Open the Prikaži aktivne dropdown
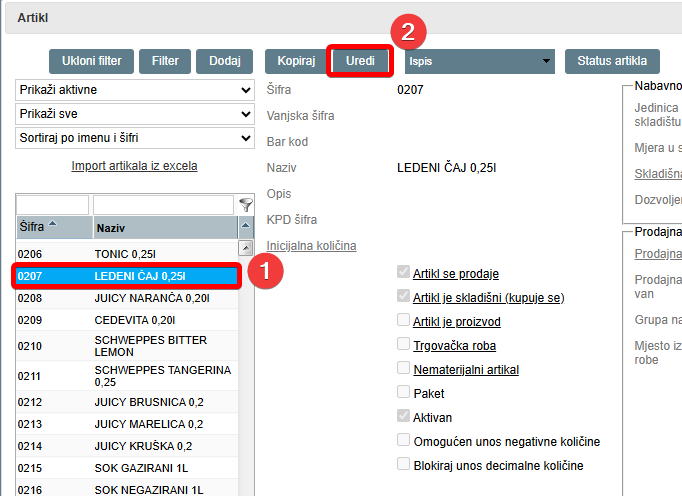The width and height of the screenshot is (682, 496). [135, 90]
